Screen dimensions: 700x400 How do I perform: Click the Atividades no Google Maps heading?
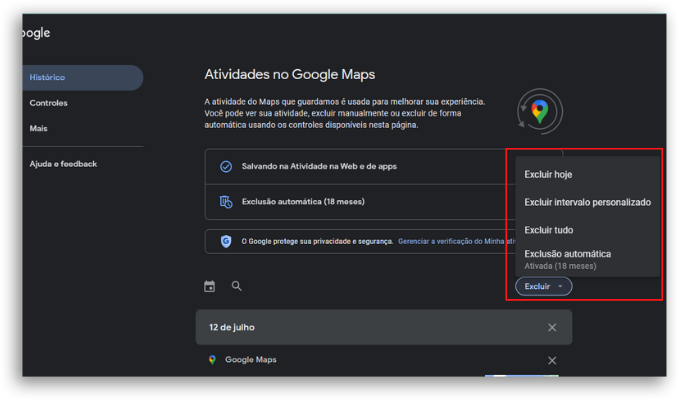tap(290, 74)
